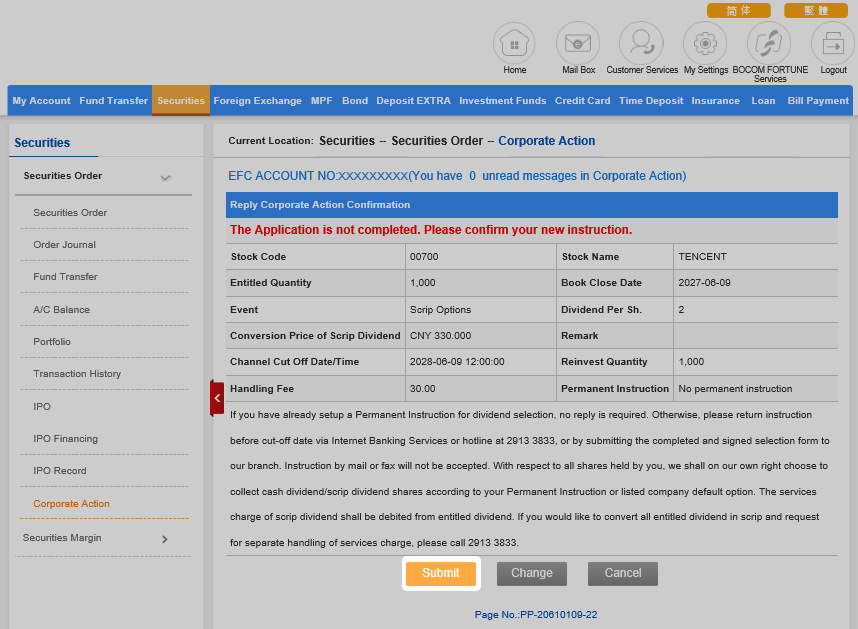Image resolution: width=858 pixels, height=629 pixels.
Task: Submit the corporate action instruction
Action: click(441, 573)
